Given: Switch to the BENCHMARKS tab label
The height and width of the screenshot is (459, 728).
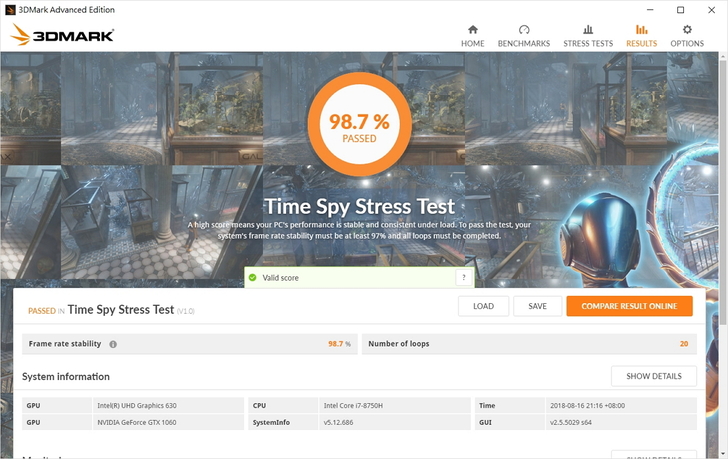Looking at the screenshot, I should coord(524,44).
